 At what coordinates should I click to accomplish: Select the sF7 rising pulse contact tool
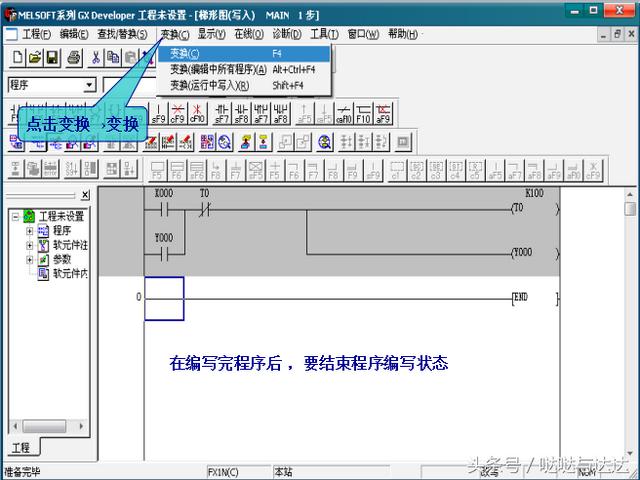tap(222, 113)
